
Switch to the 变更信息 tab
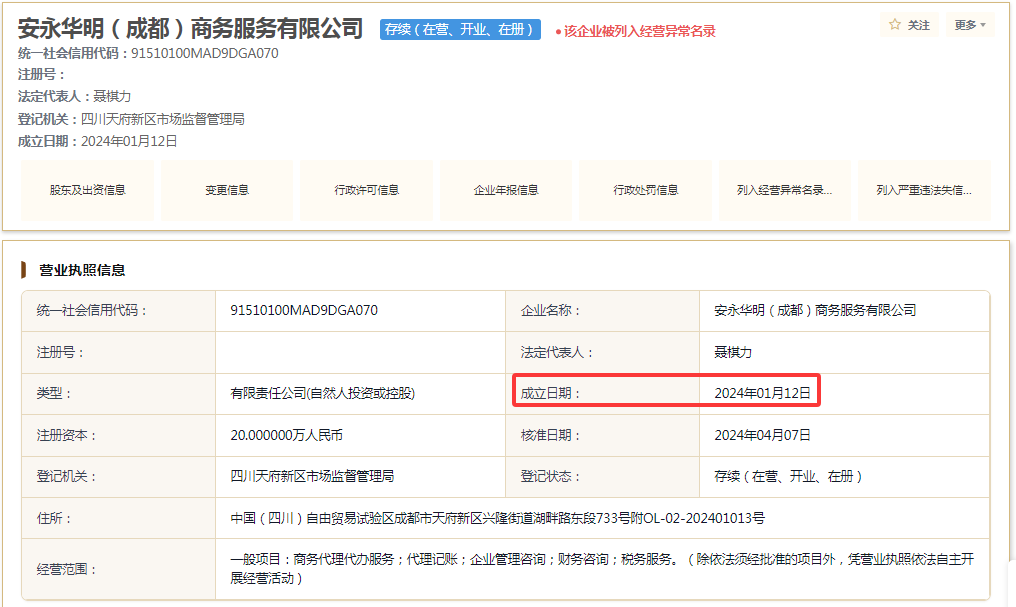point(227,190)
